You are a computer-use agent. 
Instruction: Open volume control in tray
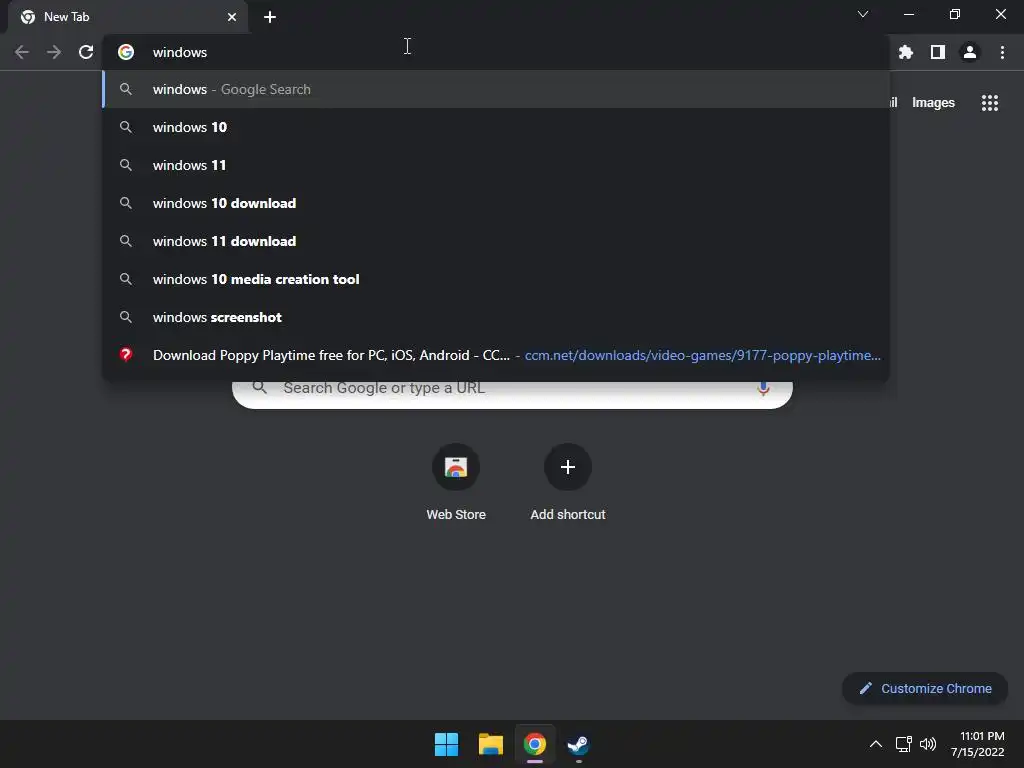click(x=927, y=744)
